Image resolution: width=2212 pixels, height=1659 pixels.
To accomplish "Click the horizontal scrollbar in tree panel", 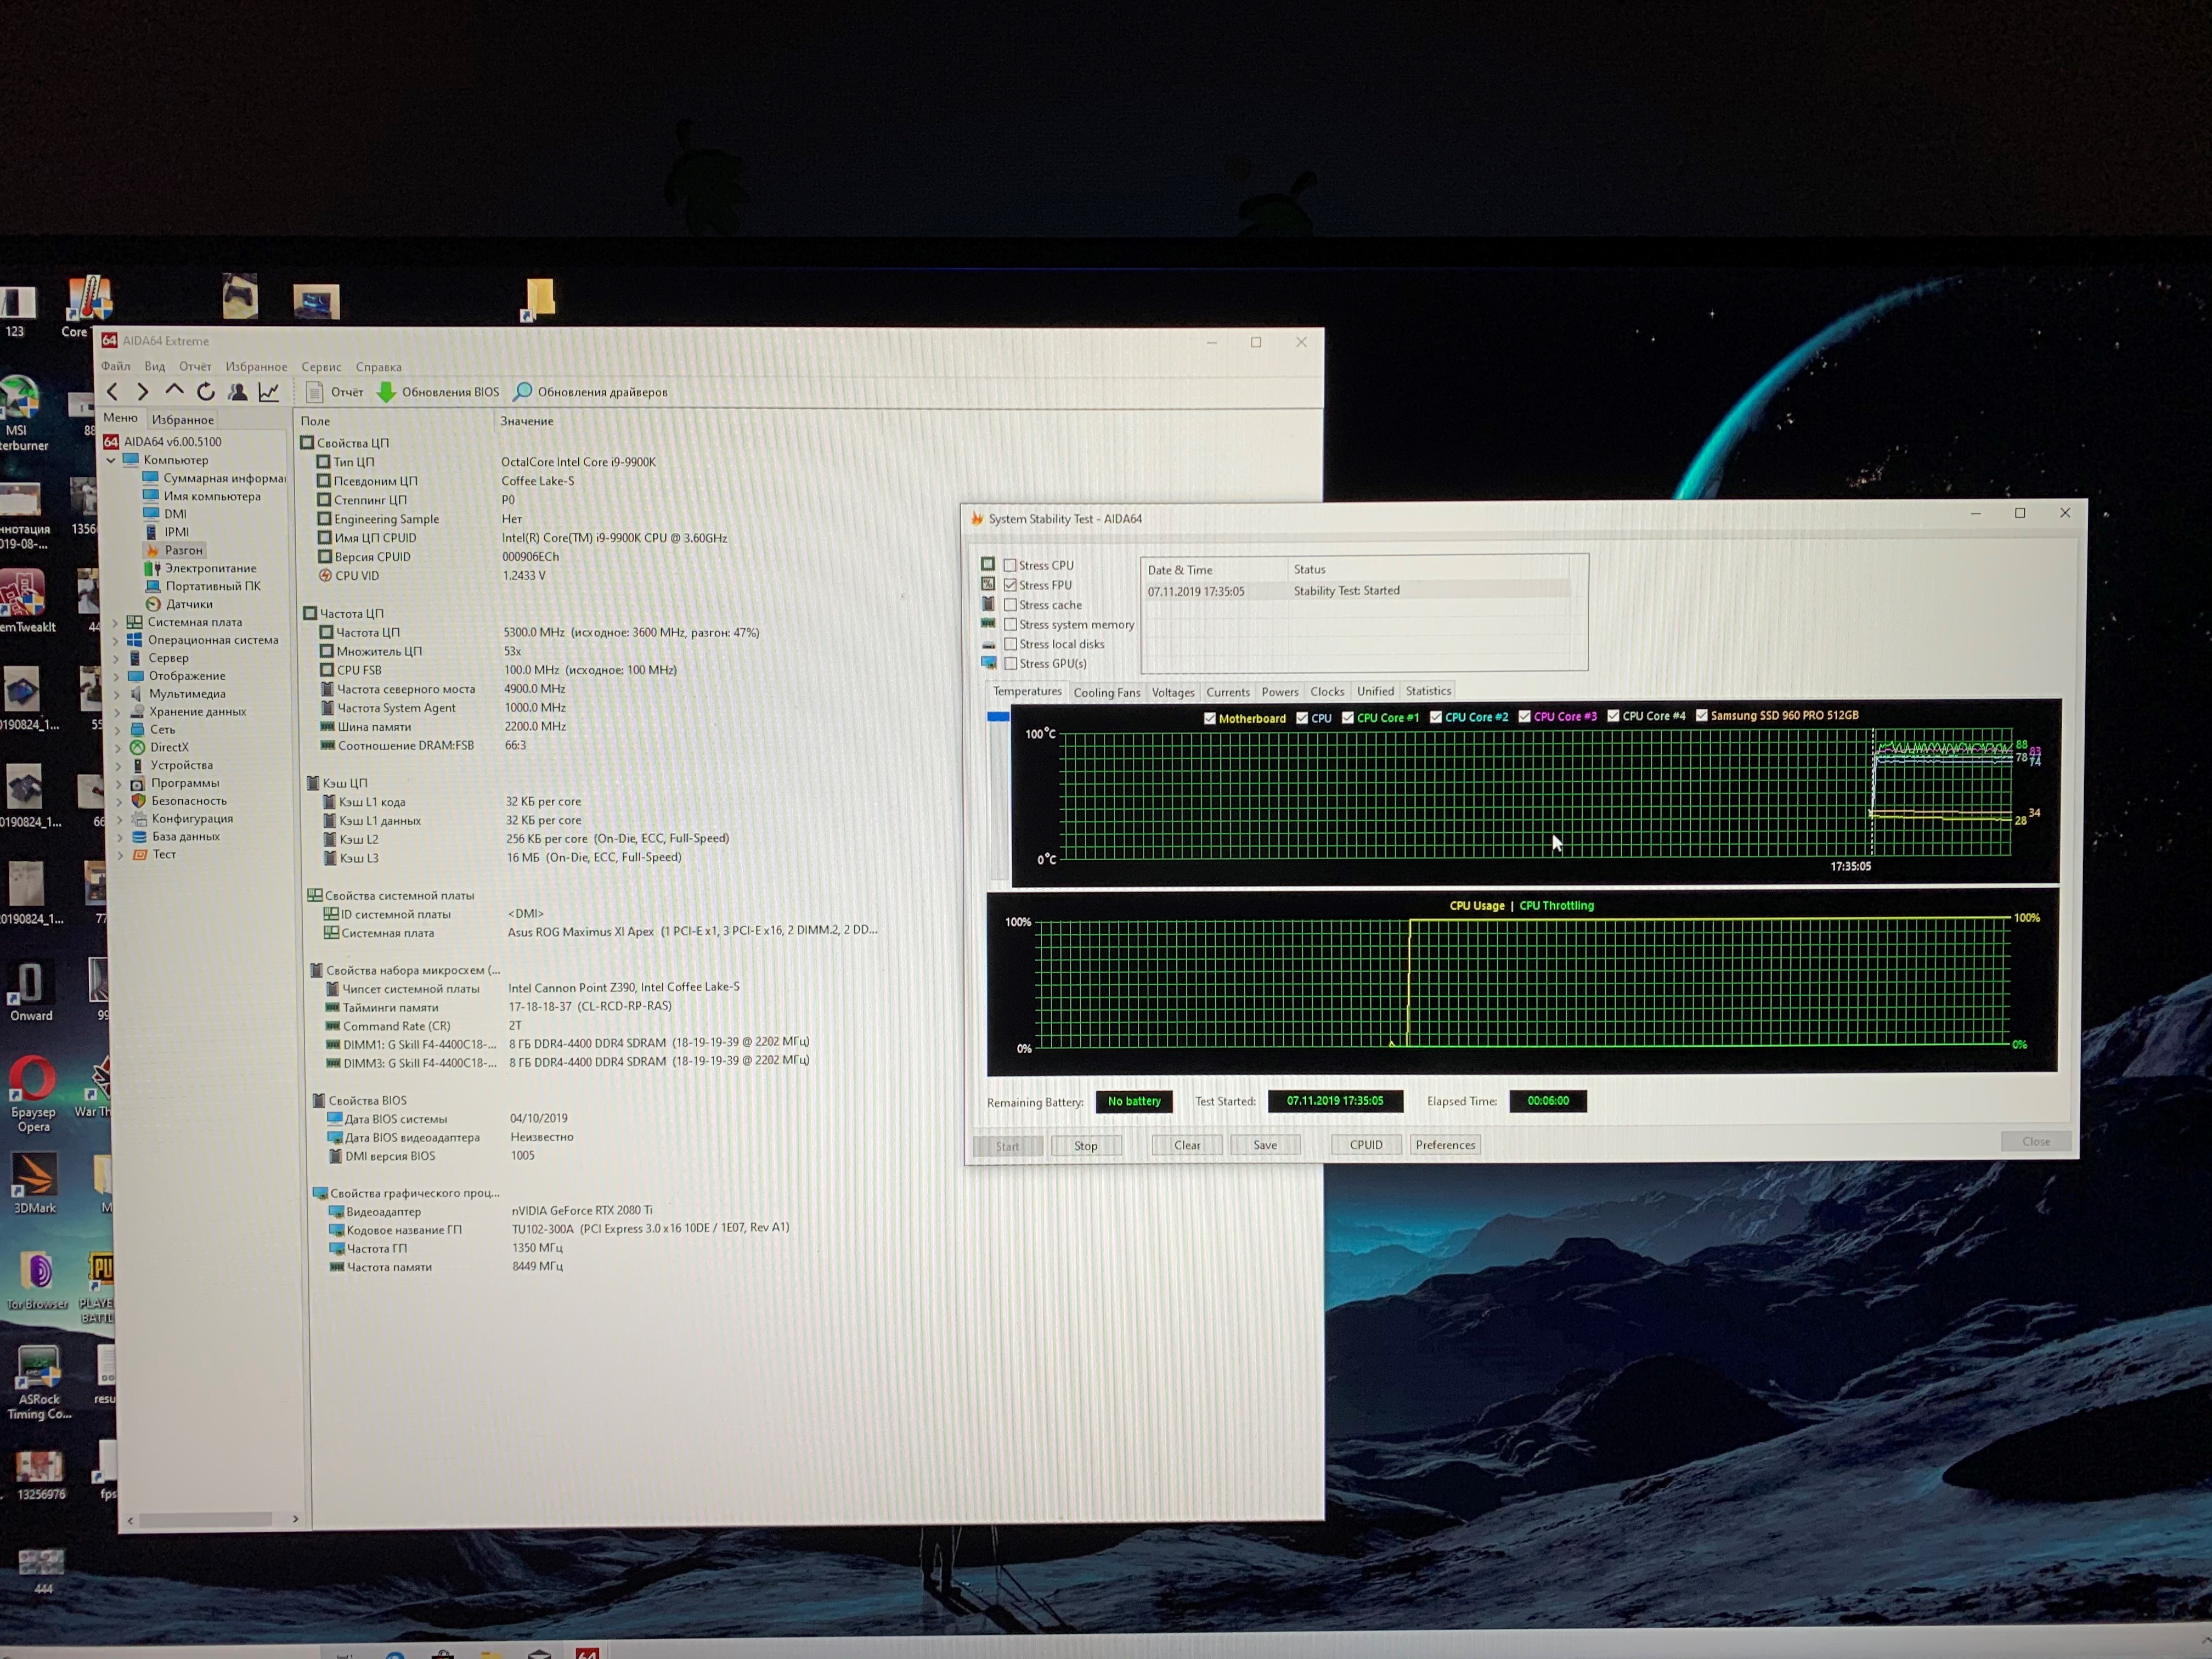I will pyautogui.click(x=205, y=1520).
